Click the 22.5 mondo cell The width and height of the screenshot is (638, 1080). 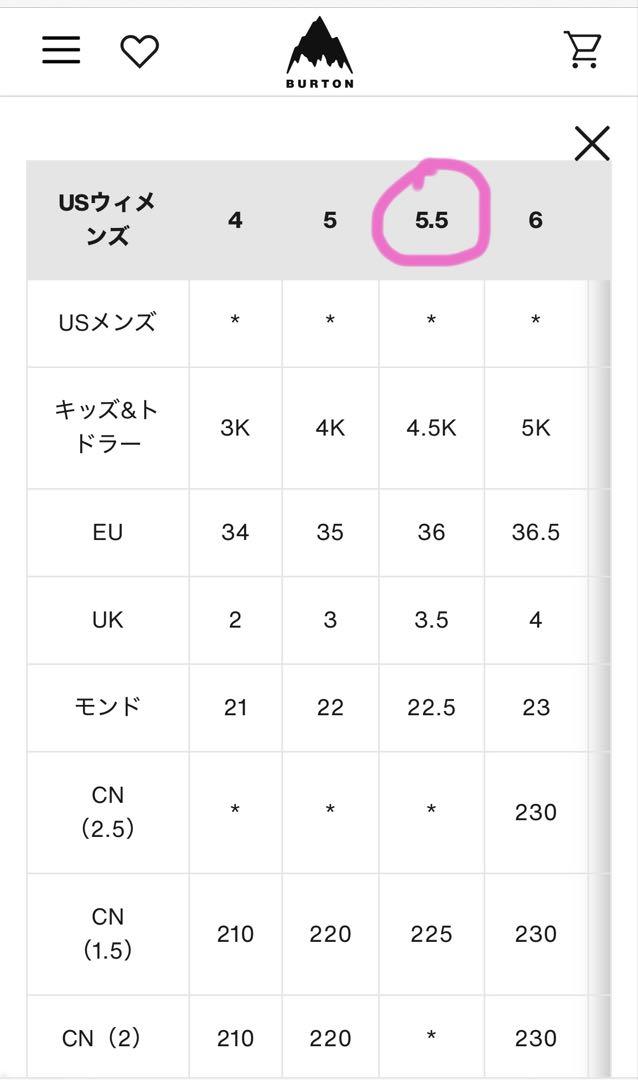point(431,707)
